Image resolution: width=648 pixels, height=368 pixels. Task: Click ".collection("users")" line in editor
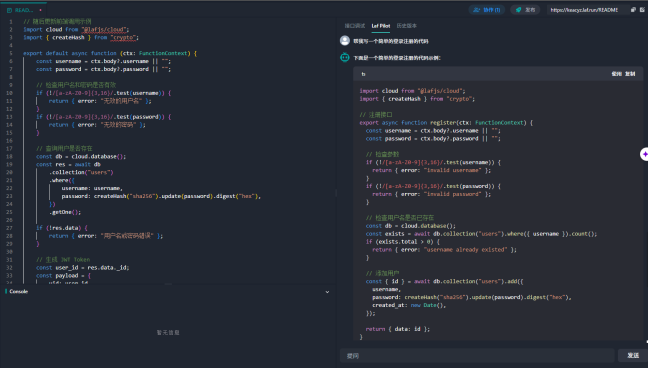click(x=81, y=172)
